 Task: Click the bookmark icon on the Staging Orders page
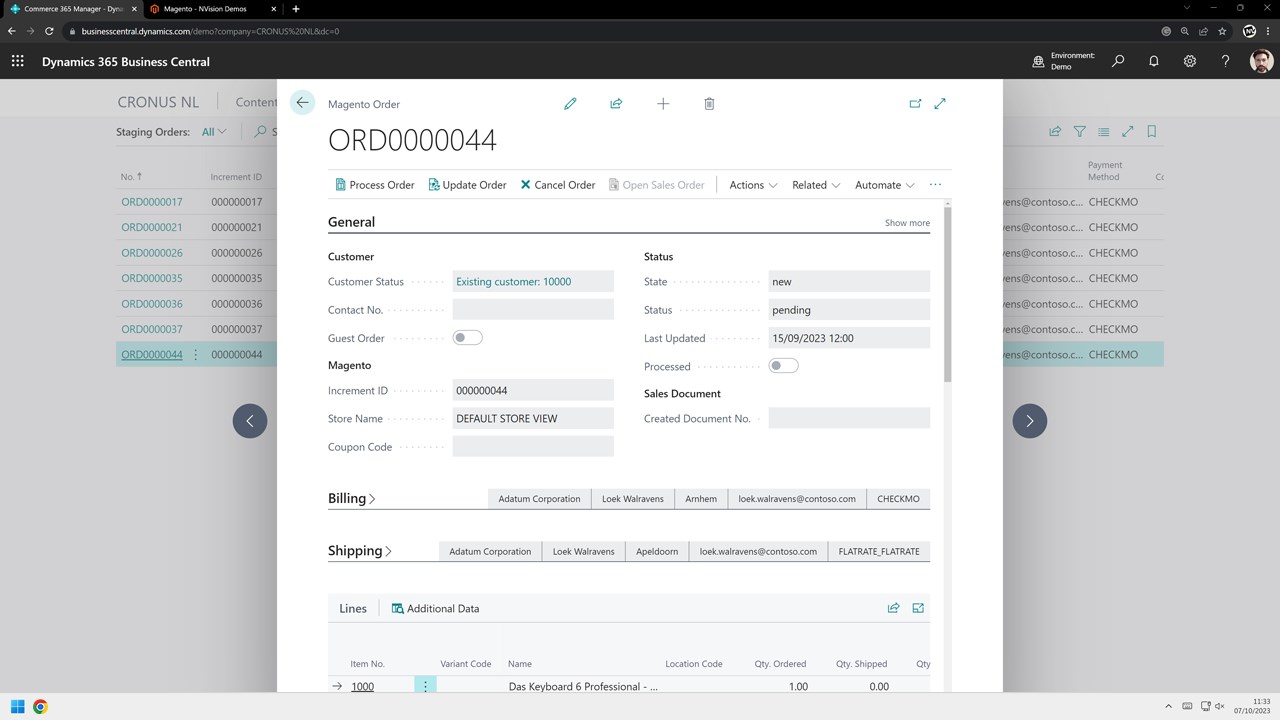[1152, 131]
